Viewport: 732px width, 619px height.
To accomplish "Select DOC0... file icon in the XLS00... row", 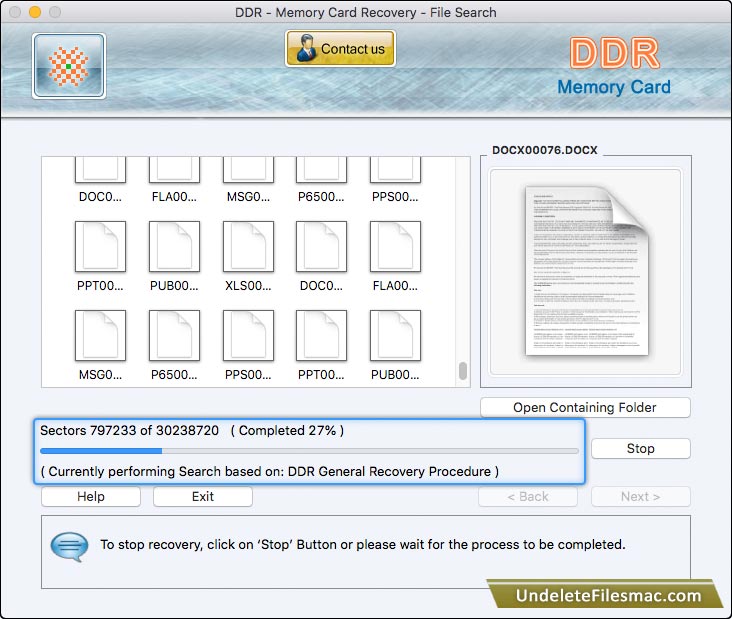I will pyautogui.click(x=321, y=246).
